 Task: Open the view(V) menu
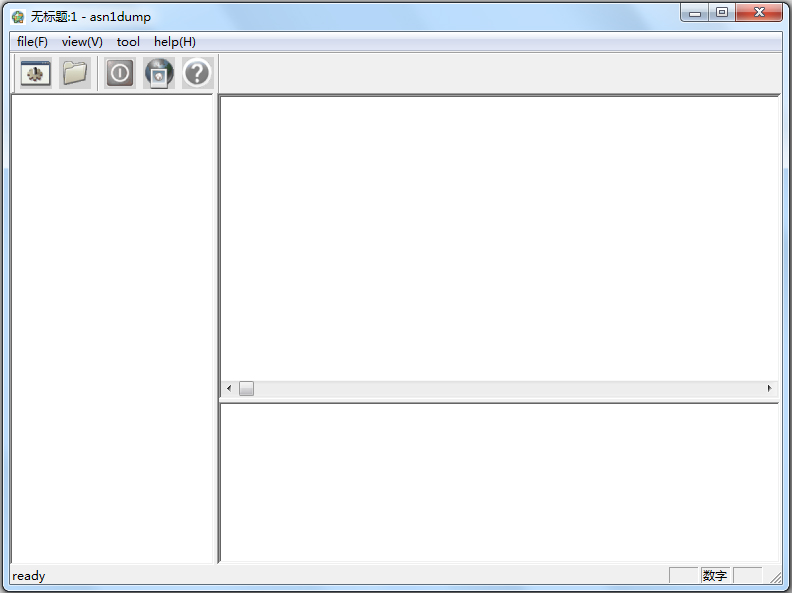pyautogui.click(x=82, y=42)
